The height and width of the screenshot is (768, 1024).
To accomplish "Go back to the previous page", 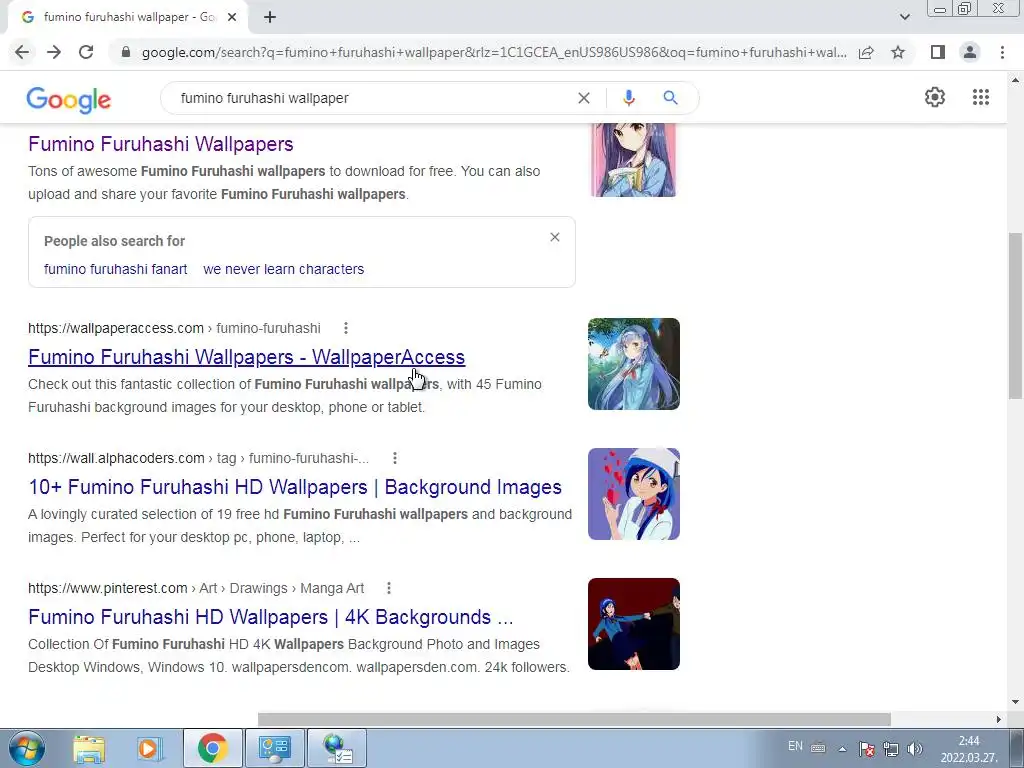I will coord(22,52).
